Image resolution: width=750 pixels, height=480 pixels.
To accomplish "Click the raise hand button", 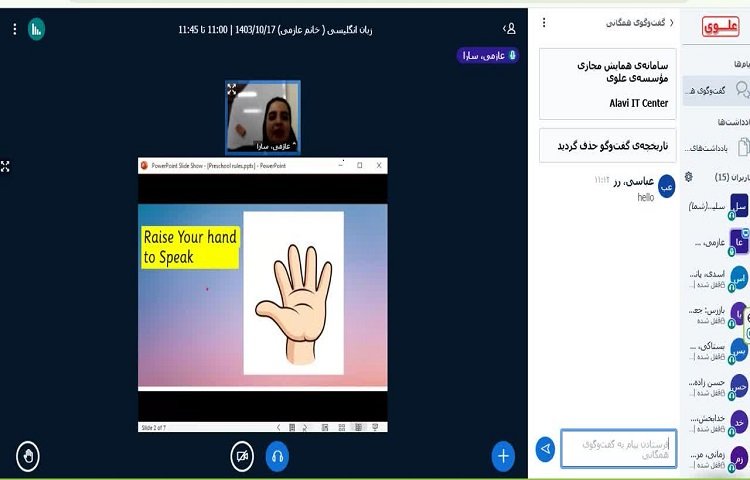I will (x=28, y=456).
